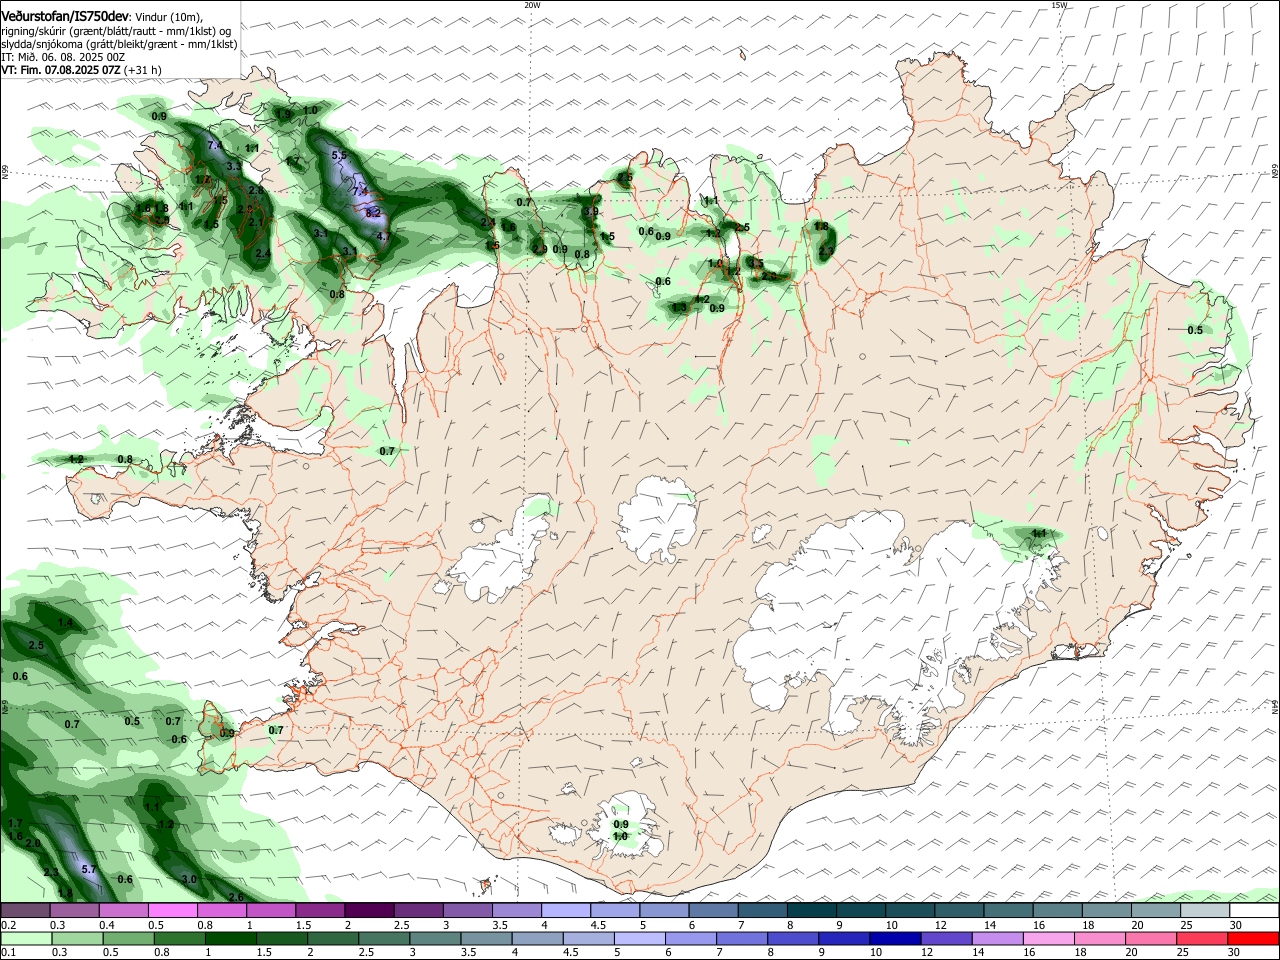Select the pink lower swatch at 18
Image resolution: width=1280 pixels, height=960 pixels.
pos(1102,938)
